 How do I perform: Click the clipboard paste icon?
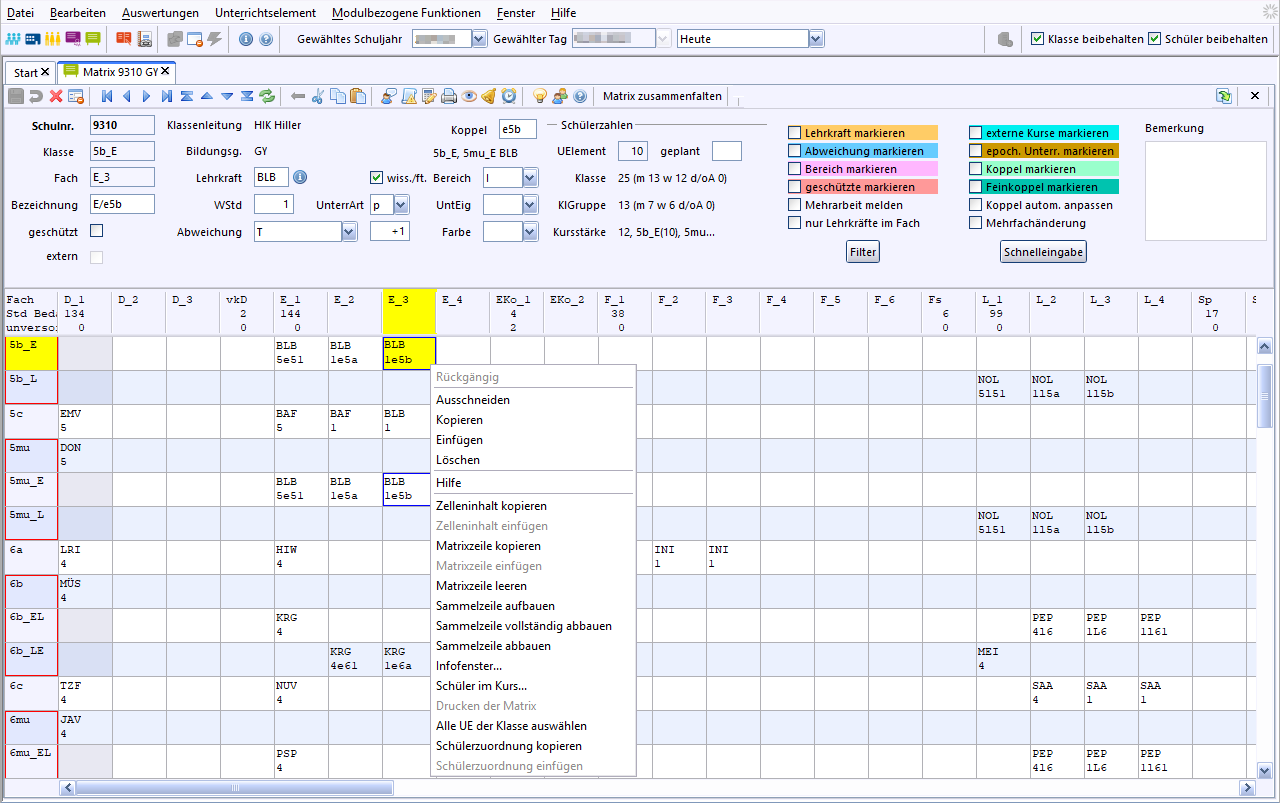pyautogui.click(x=358, y=96)
